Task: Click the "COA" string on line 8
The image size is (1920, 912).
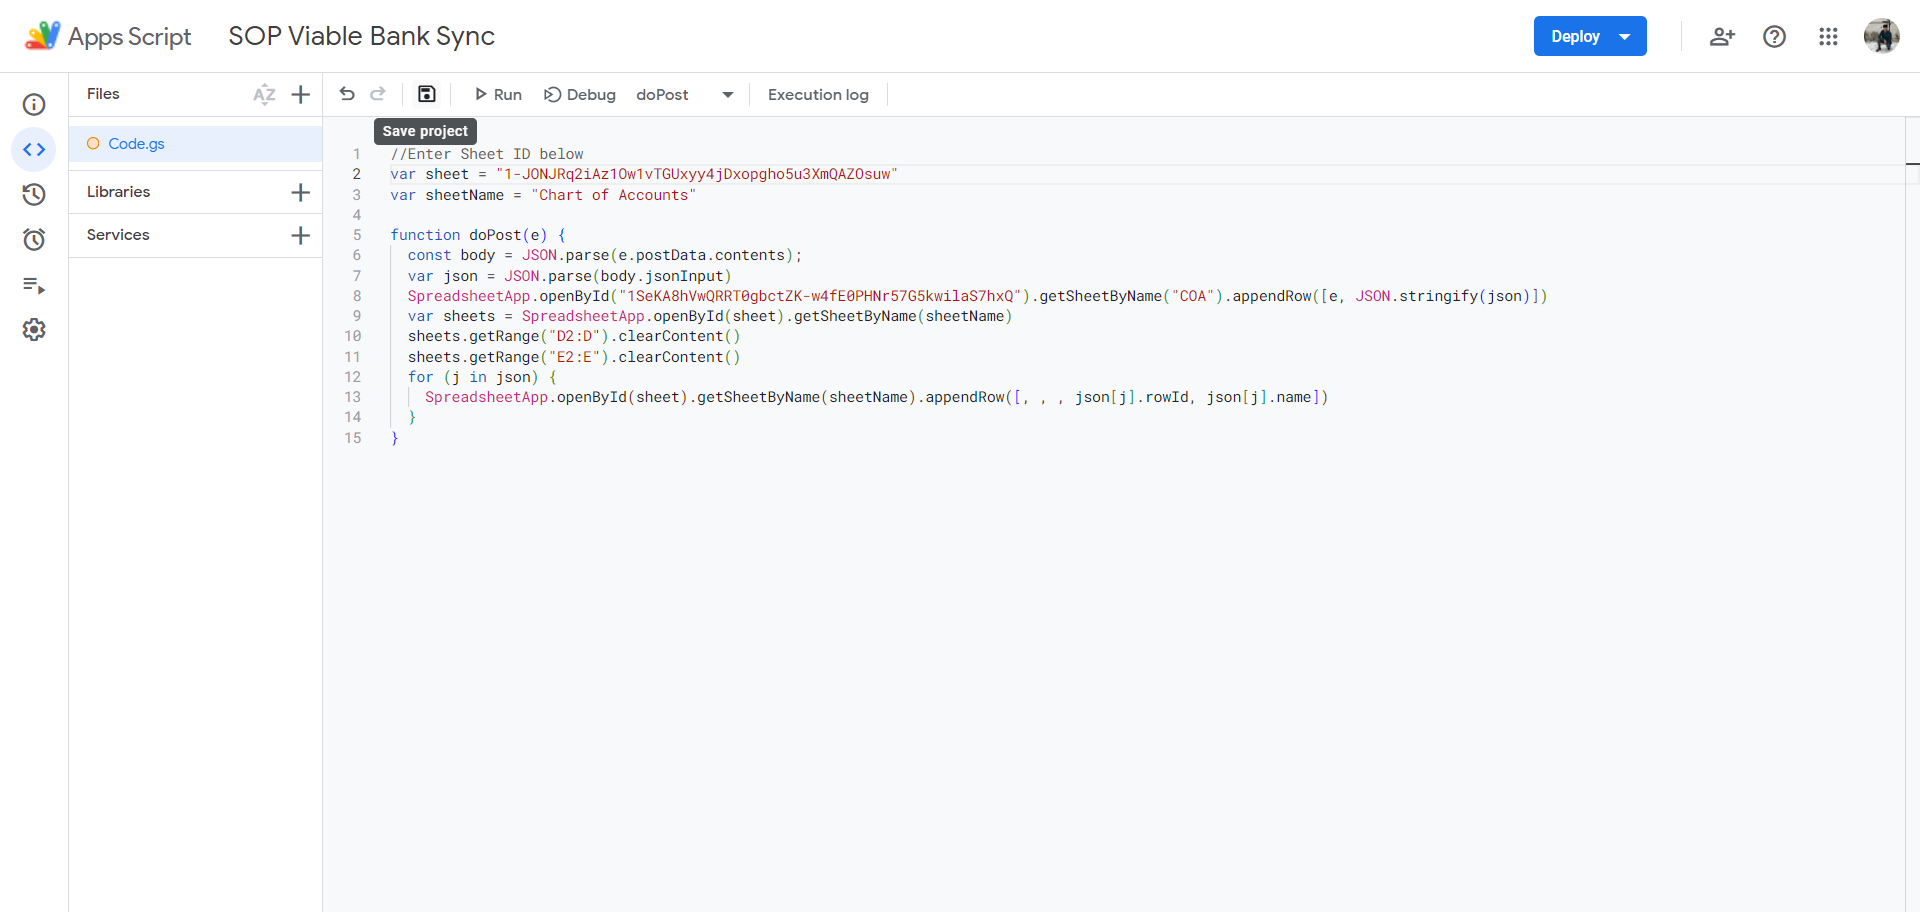Action: pyautogui.click(x=1193, y=296)
